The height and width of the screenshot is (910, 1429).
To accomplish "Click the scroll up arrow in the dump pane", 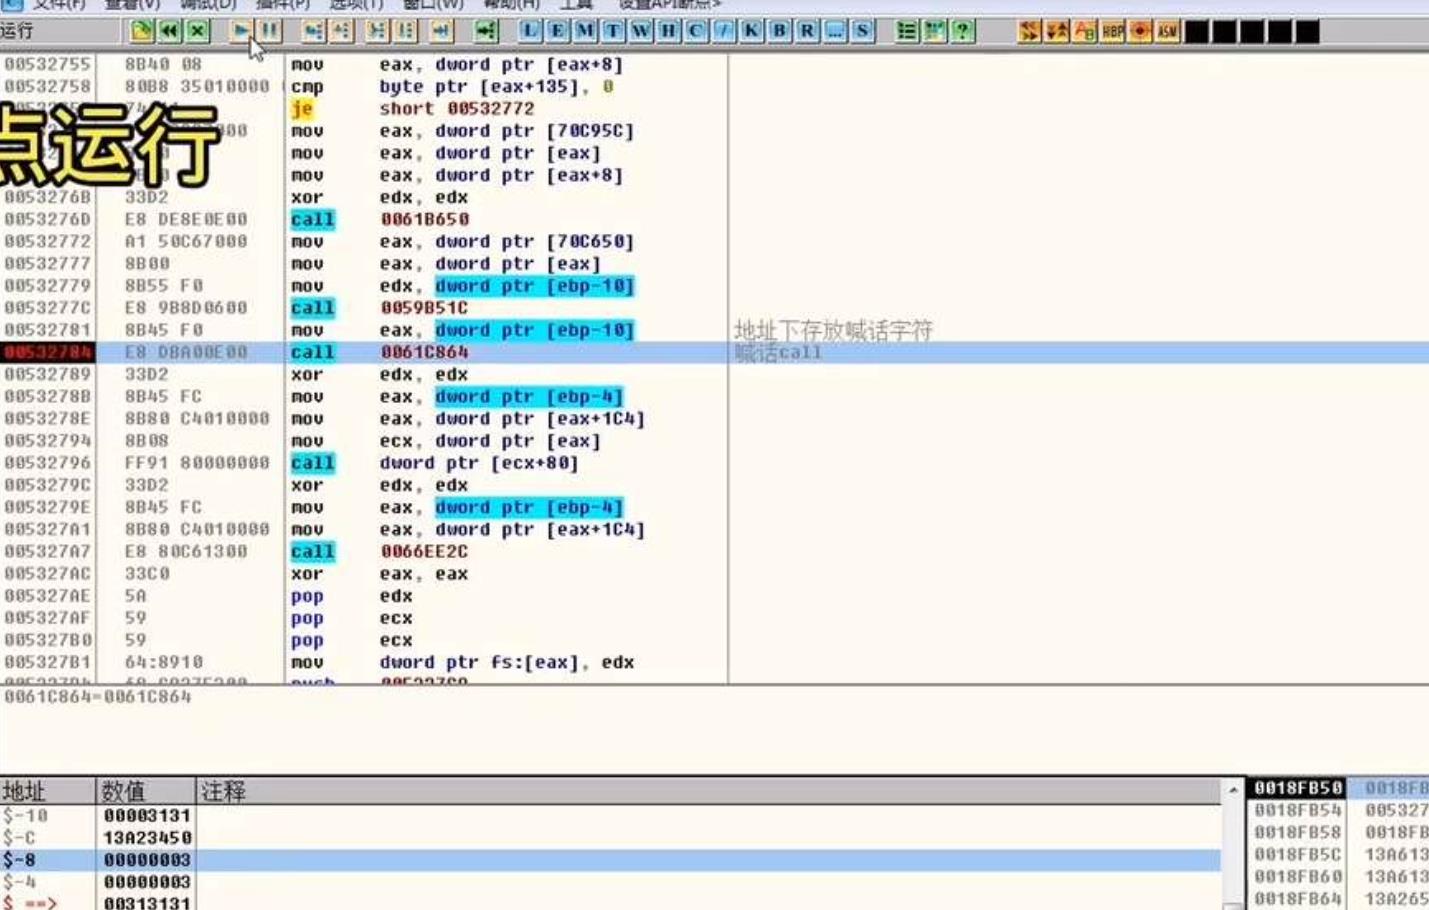I will point(1233,791).
